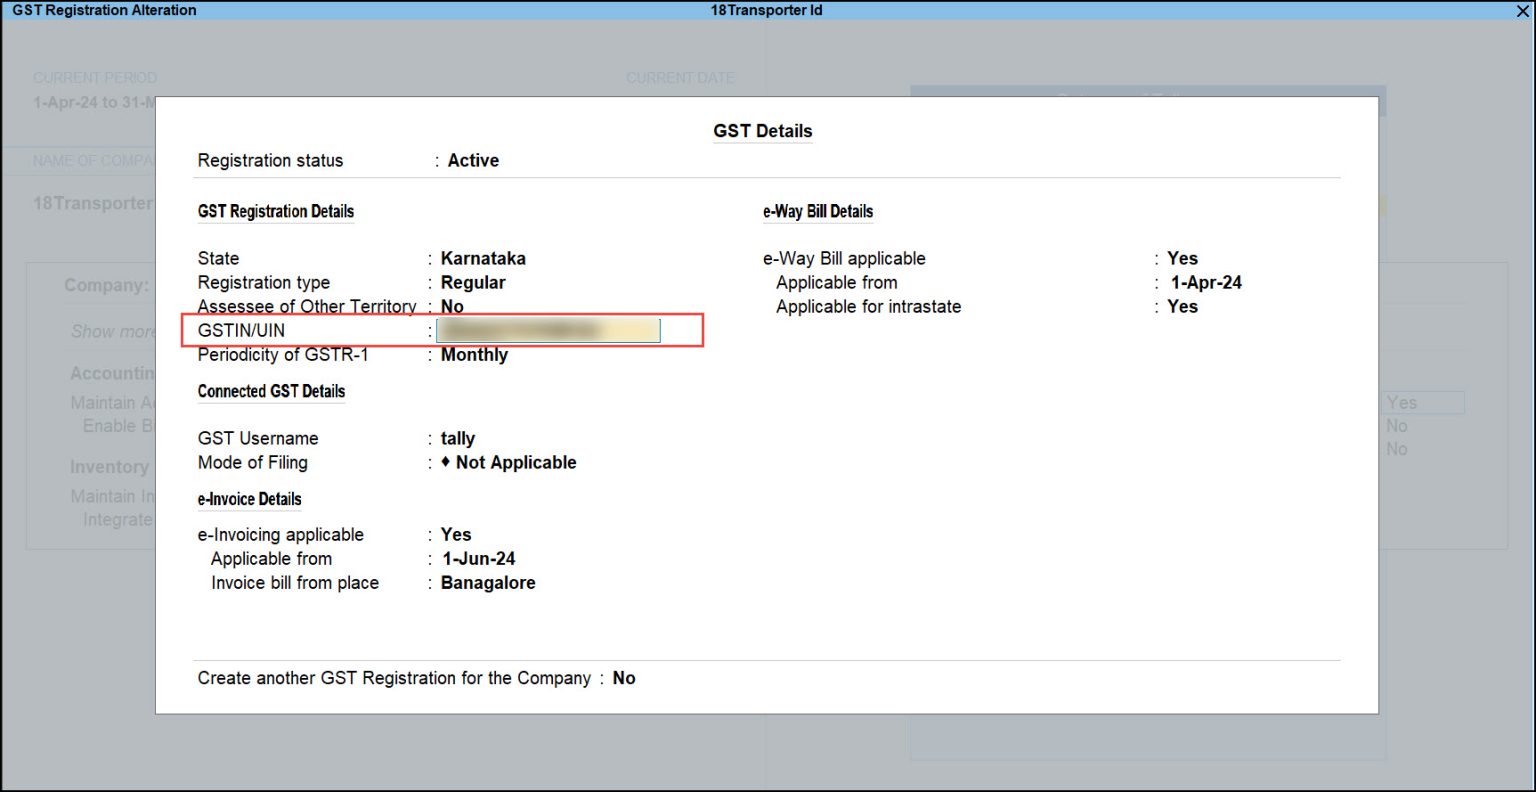Toggle Assessee of Other Territory setting
The height and width of the screenshot is (792, 1536).
pyautogui.click(x=452, y=306)
